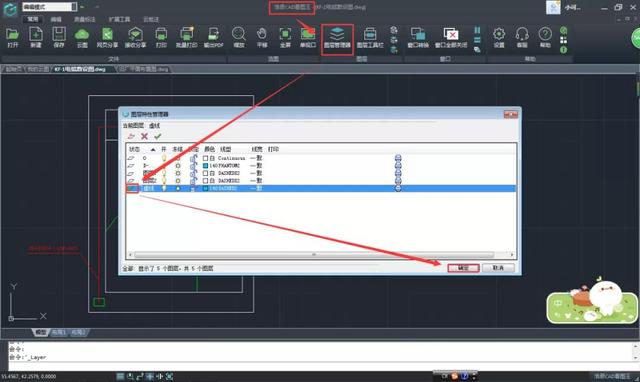Set current layer with green checkmark
This screenshot has height=382, width=640.
(x=158, y=136)
